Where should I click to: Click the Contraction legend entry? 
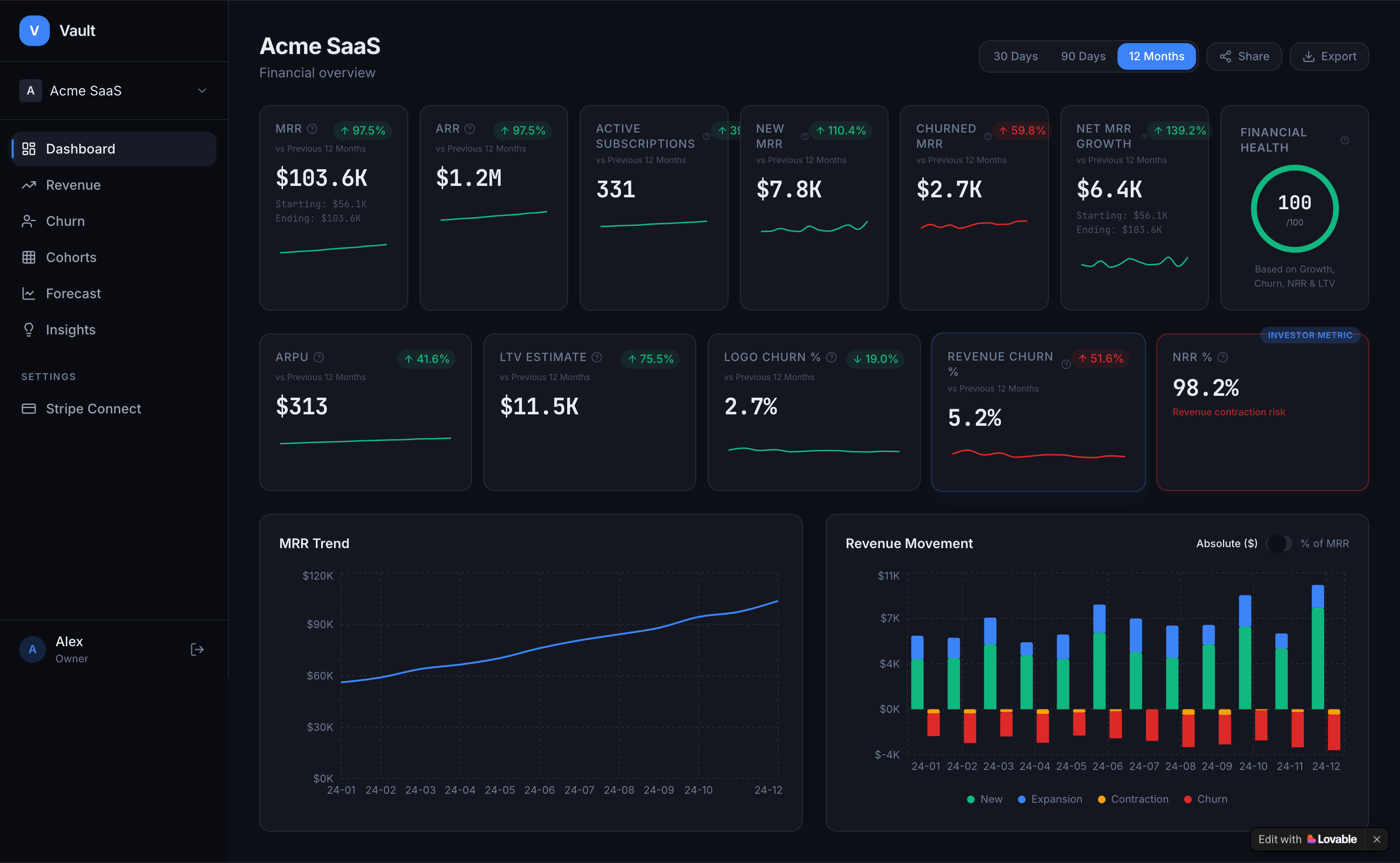(x=1133, y=799)
